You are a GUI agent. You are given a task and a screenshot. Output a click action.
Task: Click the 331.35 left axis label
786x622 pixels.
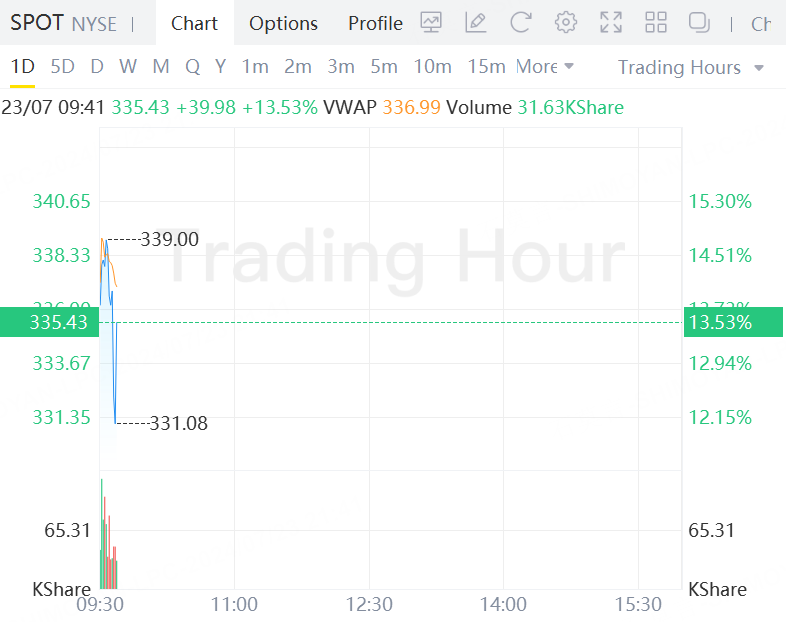(62, 418)
